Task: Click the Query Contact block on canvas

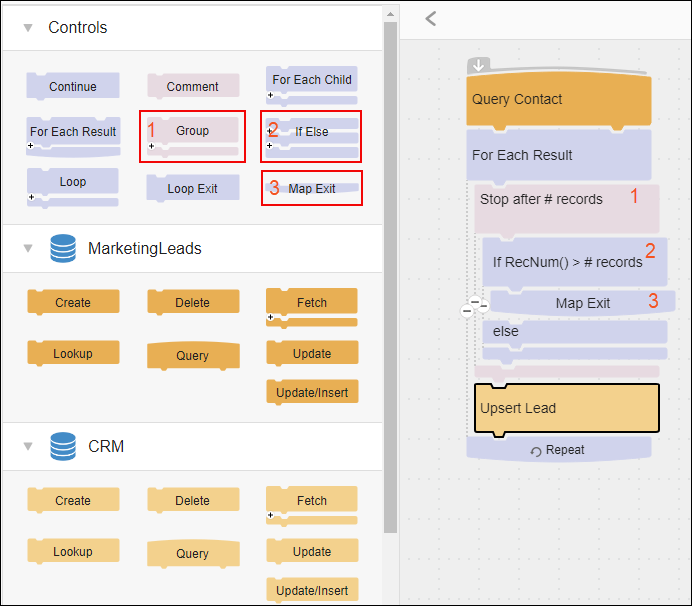Action: click(559, 99)
